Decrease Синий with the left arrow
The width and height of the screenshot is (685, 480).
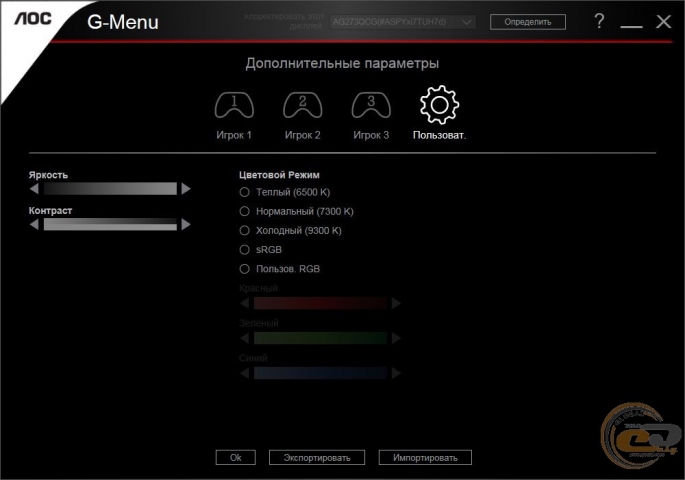(245, 373)
